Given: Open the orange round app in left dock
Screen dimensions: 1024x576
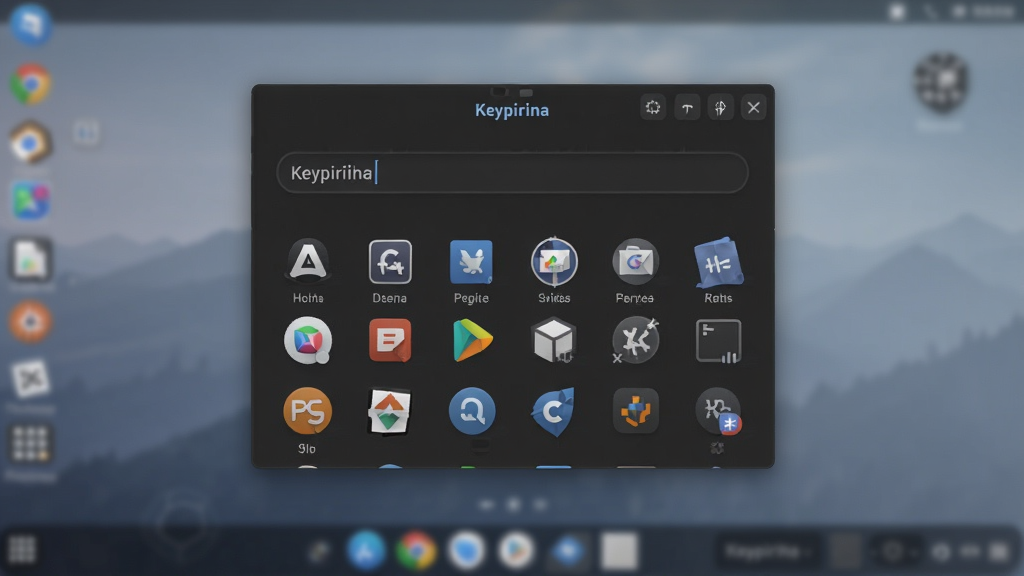Looking at the screenshot, I should tap(31, 321).
